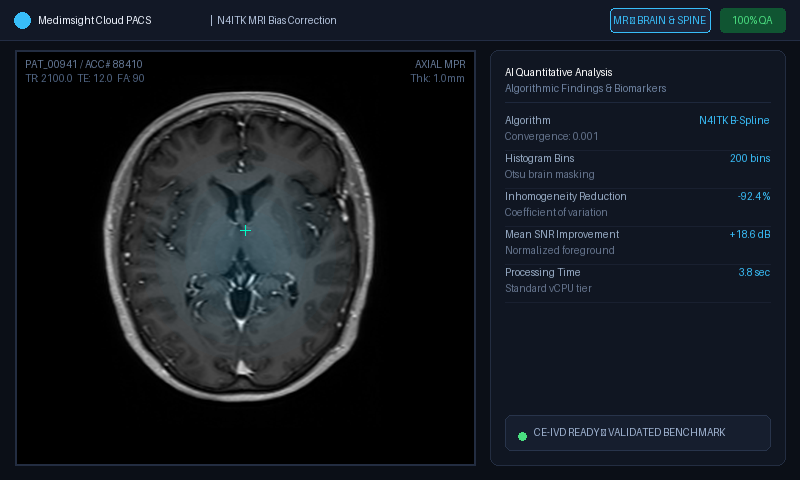
Task: Select the 'Algorithm' row label
Action: (528, 120)
